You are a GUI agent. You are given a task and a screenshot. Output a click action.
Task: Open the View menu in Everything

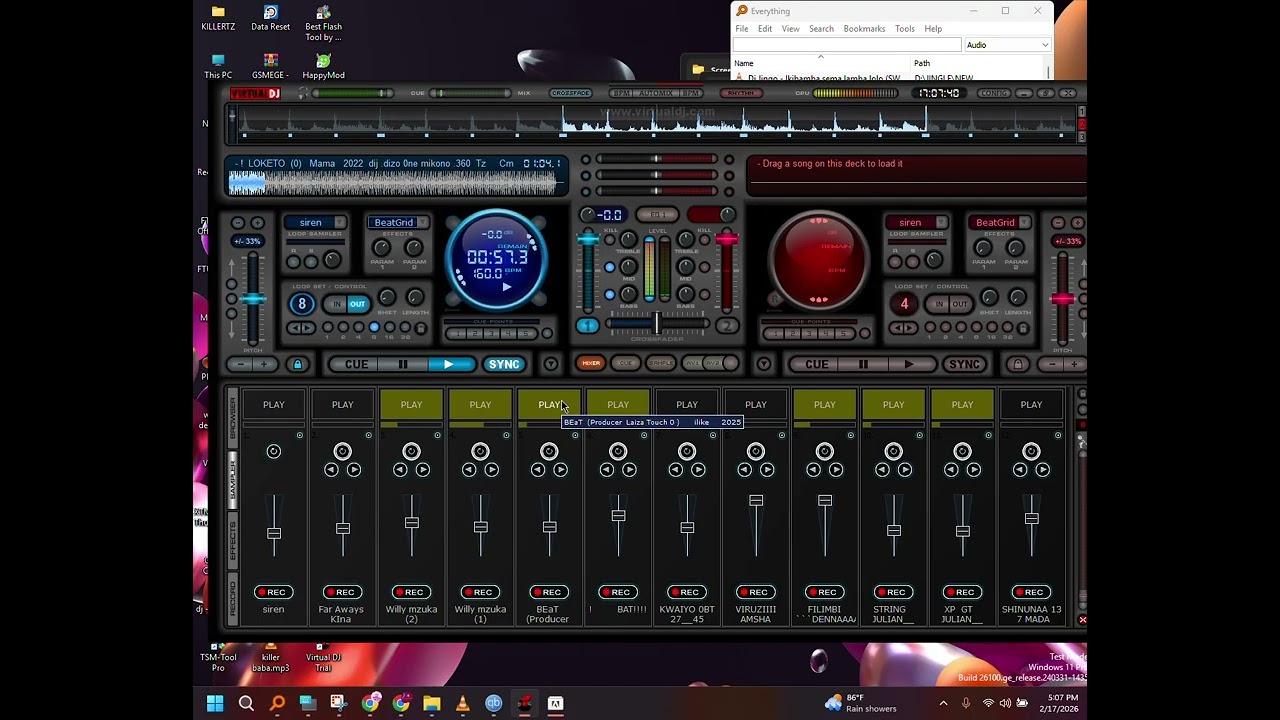click(790, 29)
